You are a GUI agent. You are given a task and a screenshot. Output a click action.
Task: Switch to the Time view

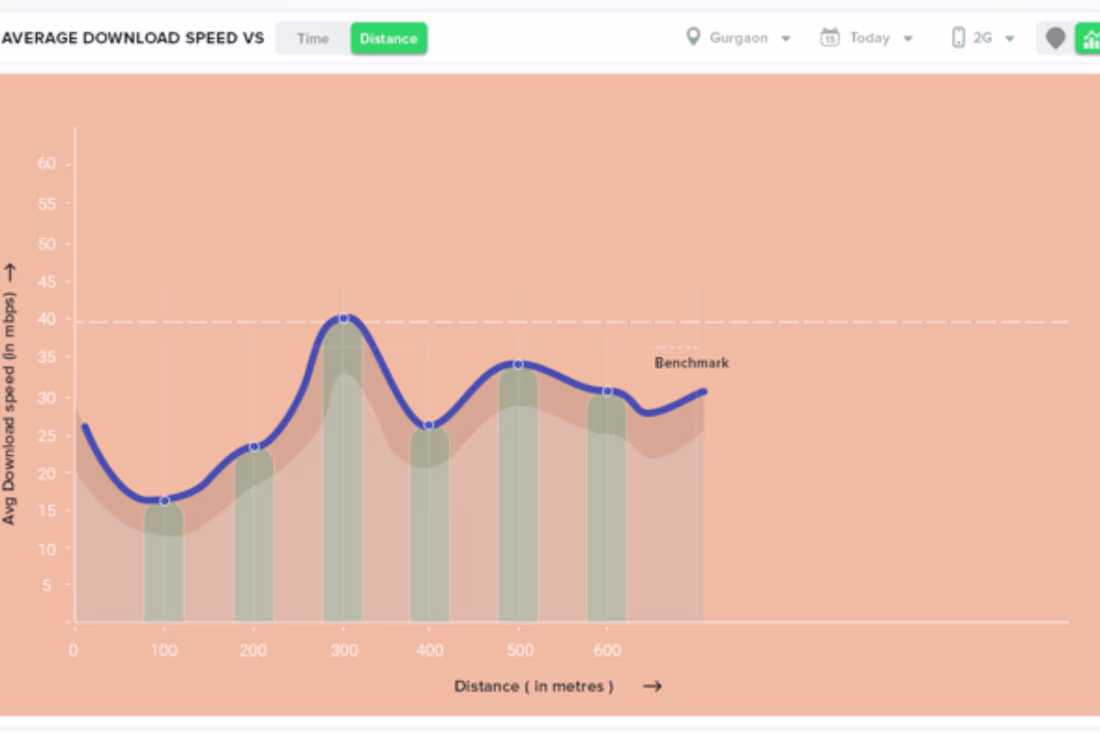313,39
